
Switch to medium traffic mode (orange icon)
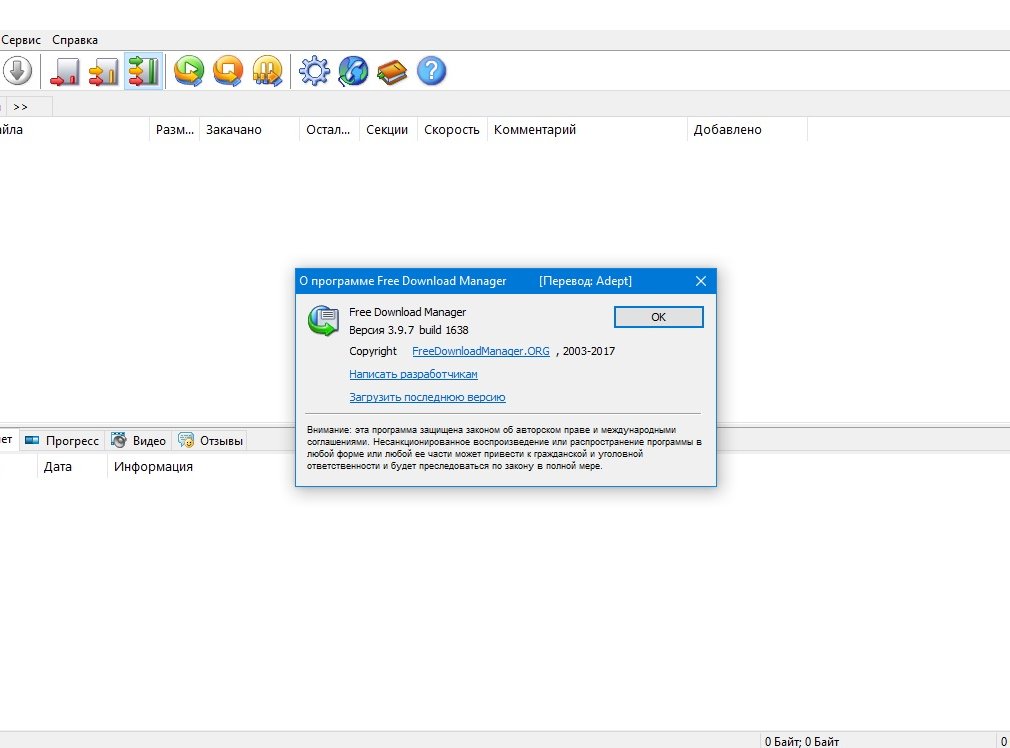click(104, 71)
